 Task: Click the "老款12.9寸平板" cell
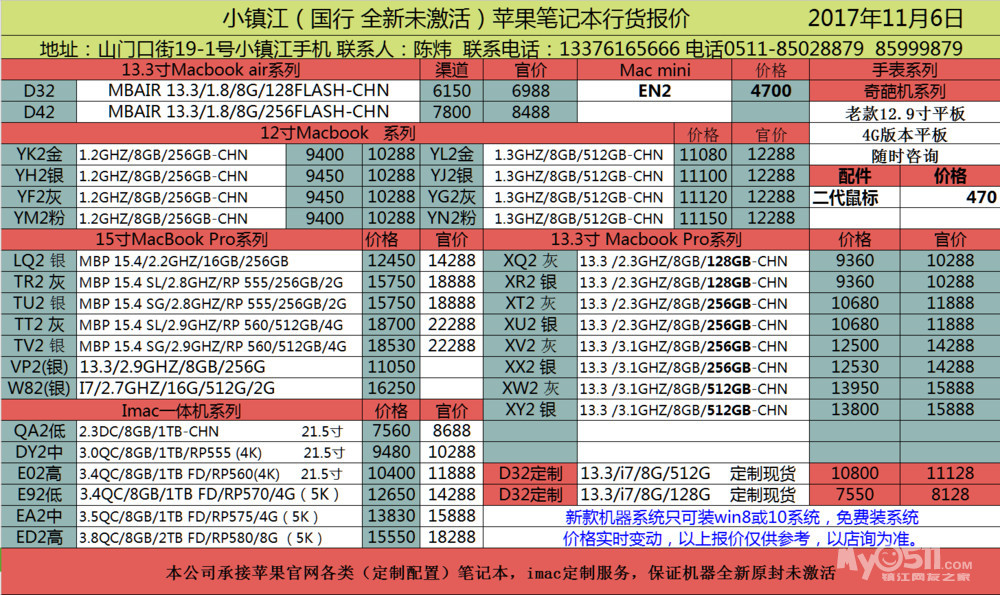[904, 114]
